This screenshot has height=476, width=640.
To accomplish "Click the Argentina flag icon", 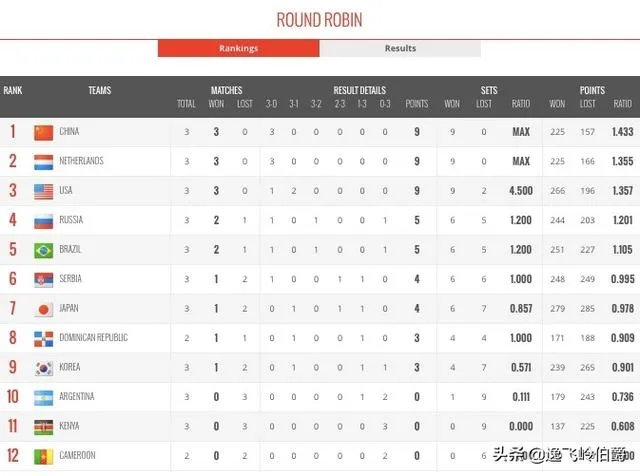I will click(x=43, y=397).
